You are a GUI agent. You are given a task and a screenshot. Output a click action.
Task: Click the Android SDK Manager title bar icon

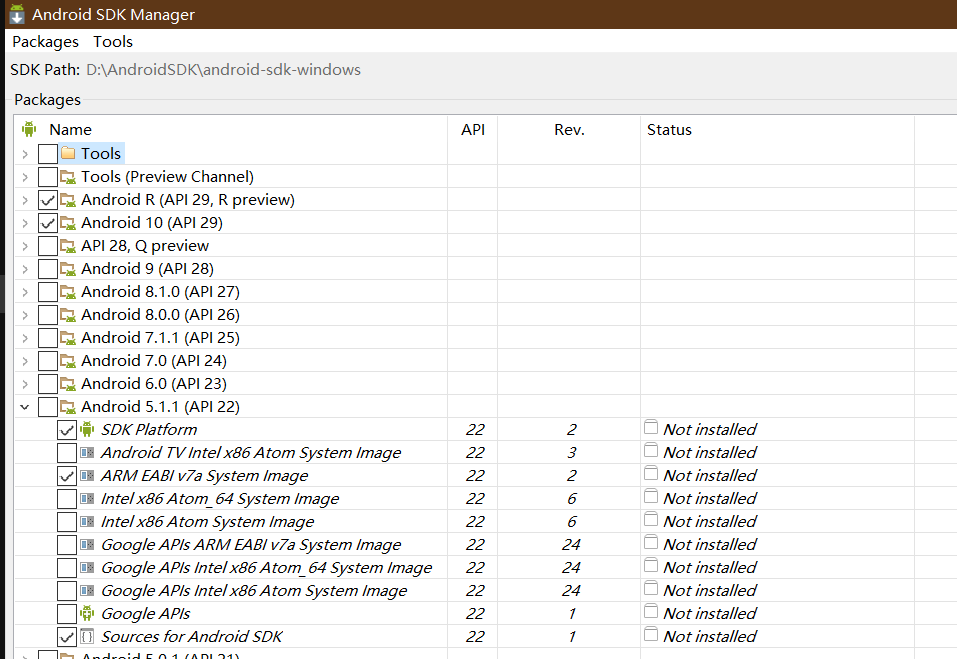(17, 15)
